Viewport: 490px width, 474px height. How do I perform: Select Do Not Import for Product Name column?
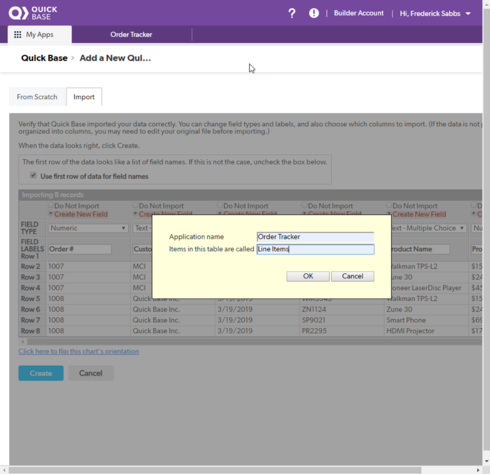pyautogui.click(x=389, y=205)
